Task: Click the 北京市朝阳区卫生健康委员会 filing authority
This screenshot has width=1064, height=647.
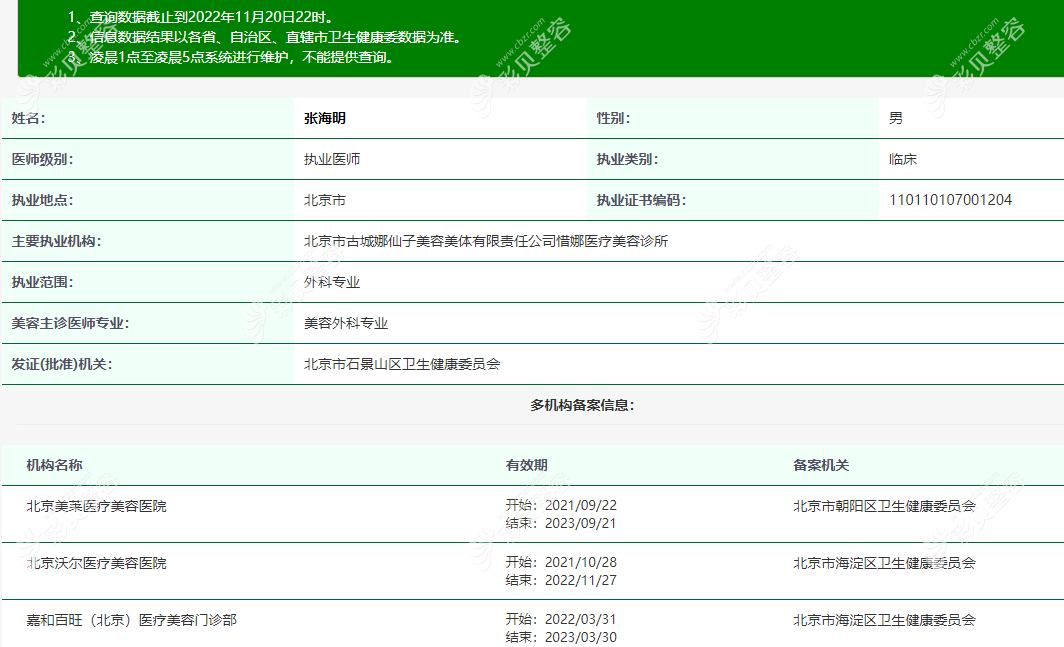Action: click(x=884, y=506)
